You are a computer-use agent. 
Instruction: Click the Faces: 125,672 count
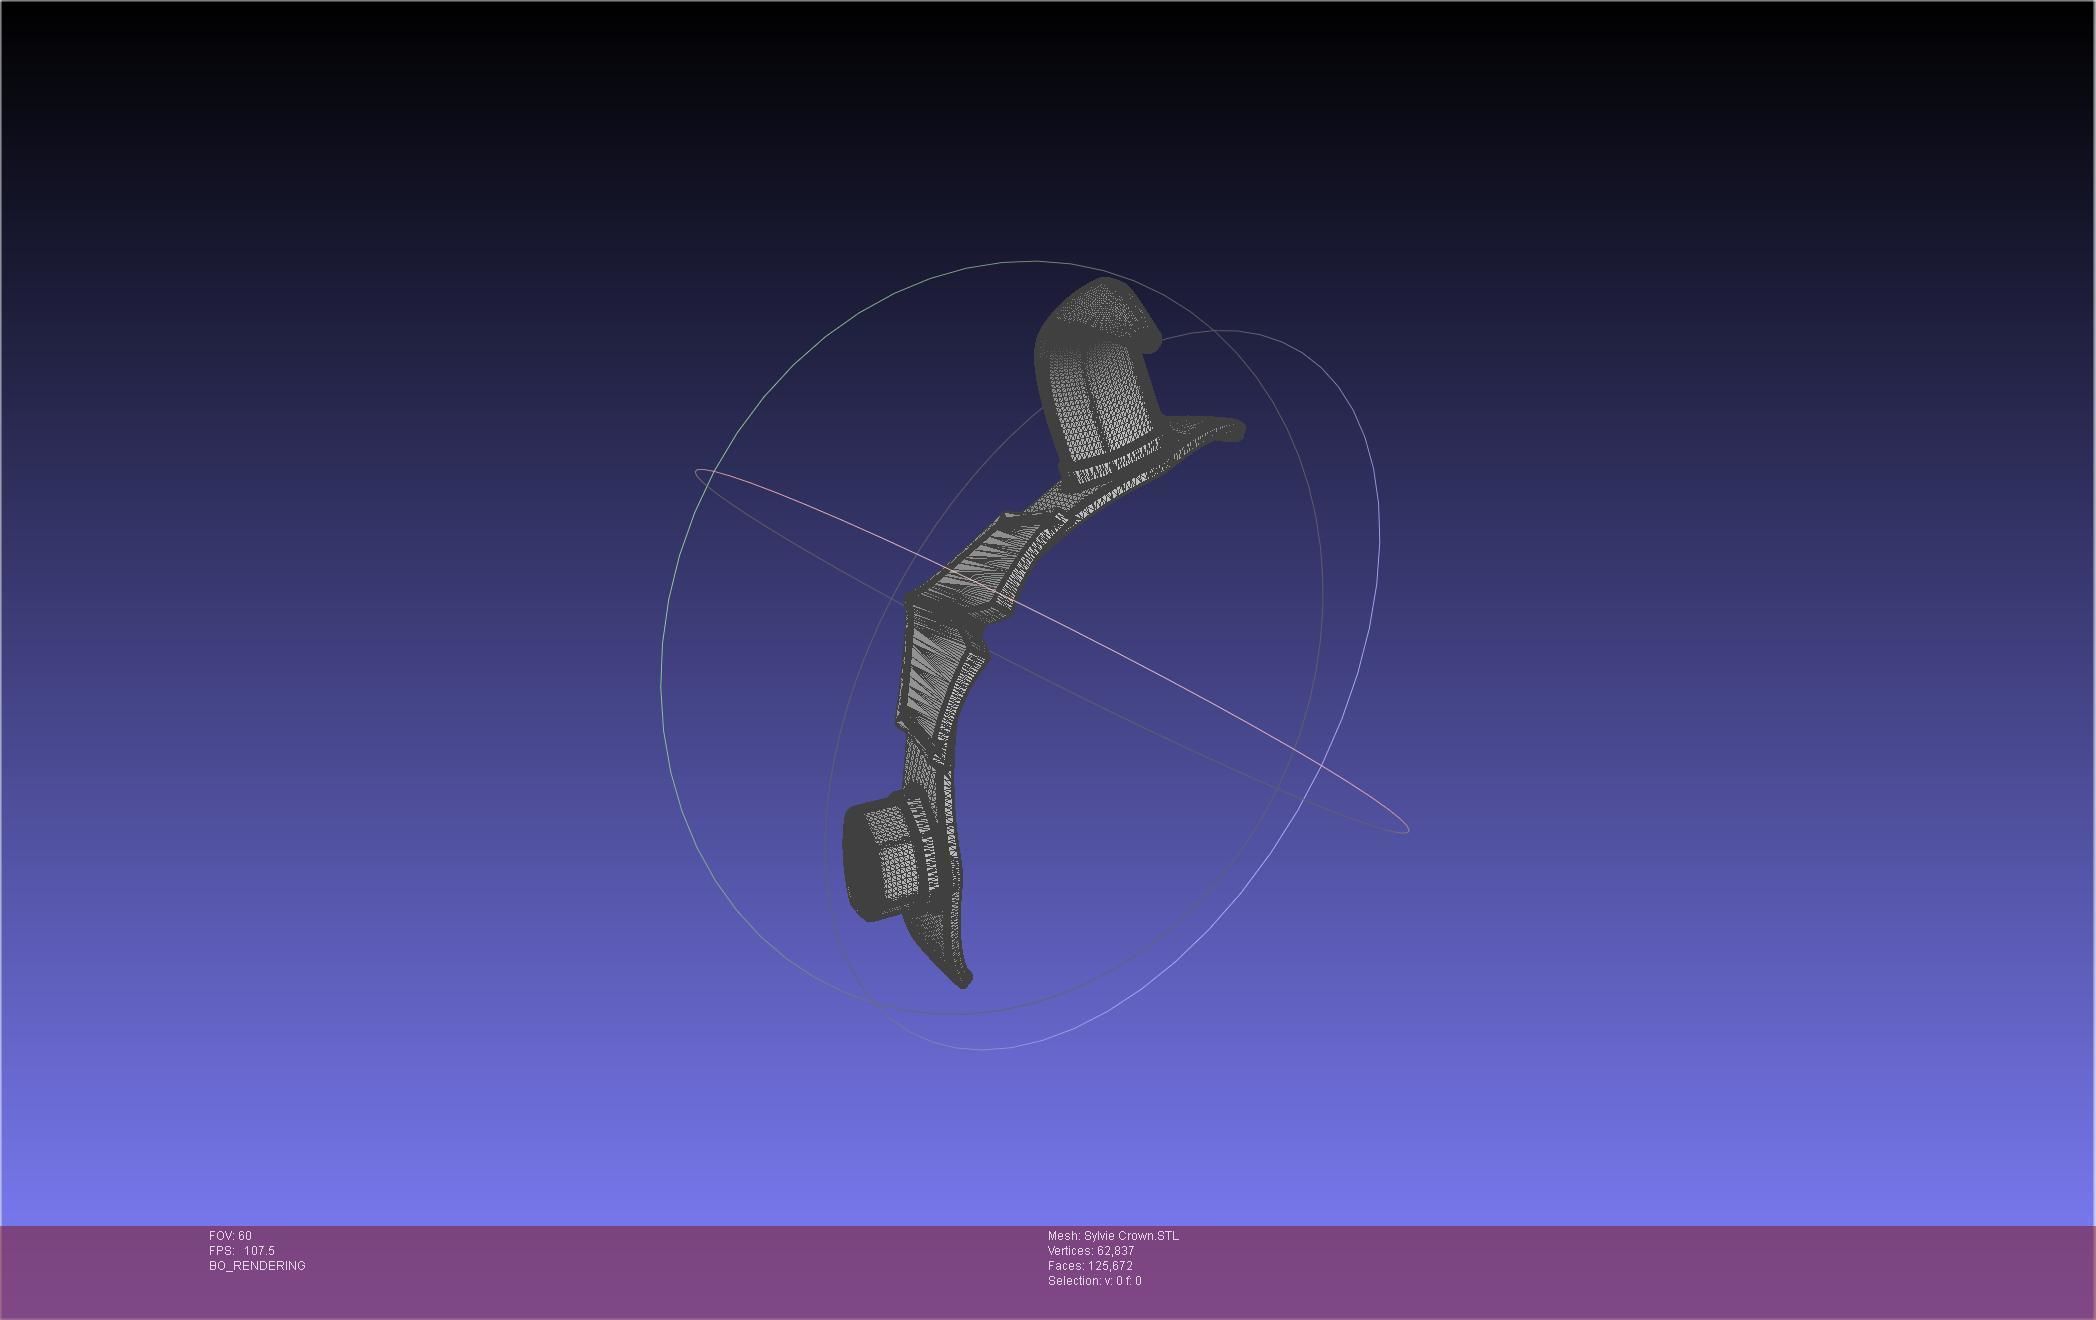tap(1090, 1266)
